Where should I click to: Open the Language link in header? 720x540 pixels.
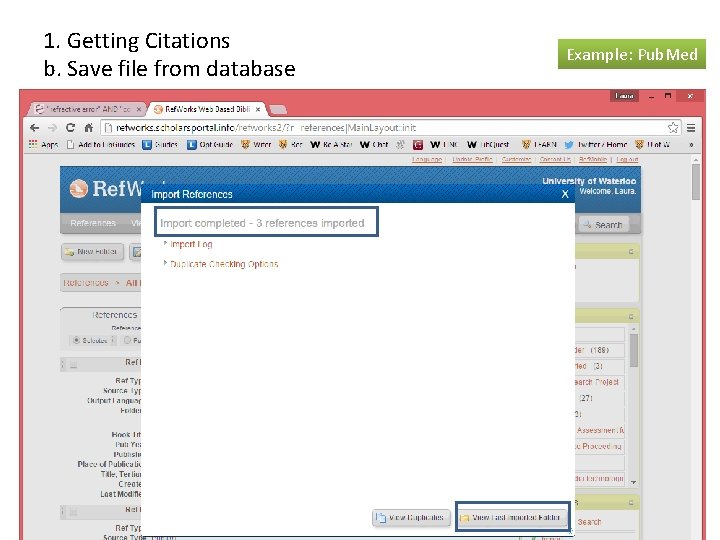click(x=427, y=159)
